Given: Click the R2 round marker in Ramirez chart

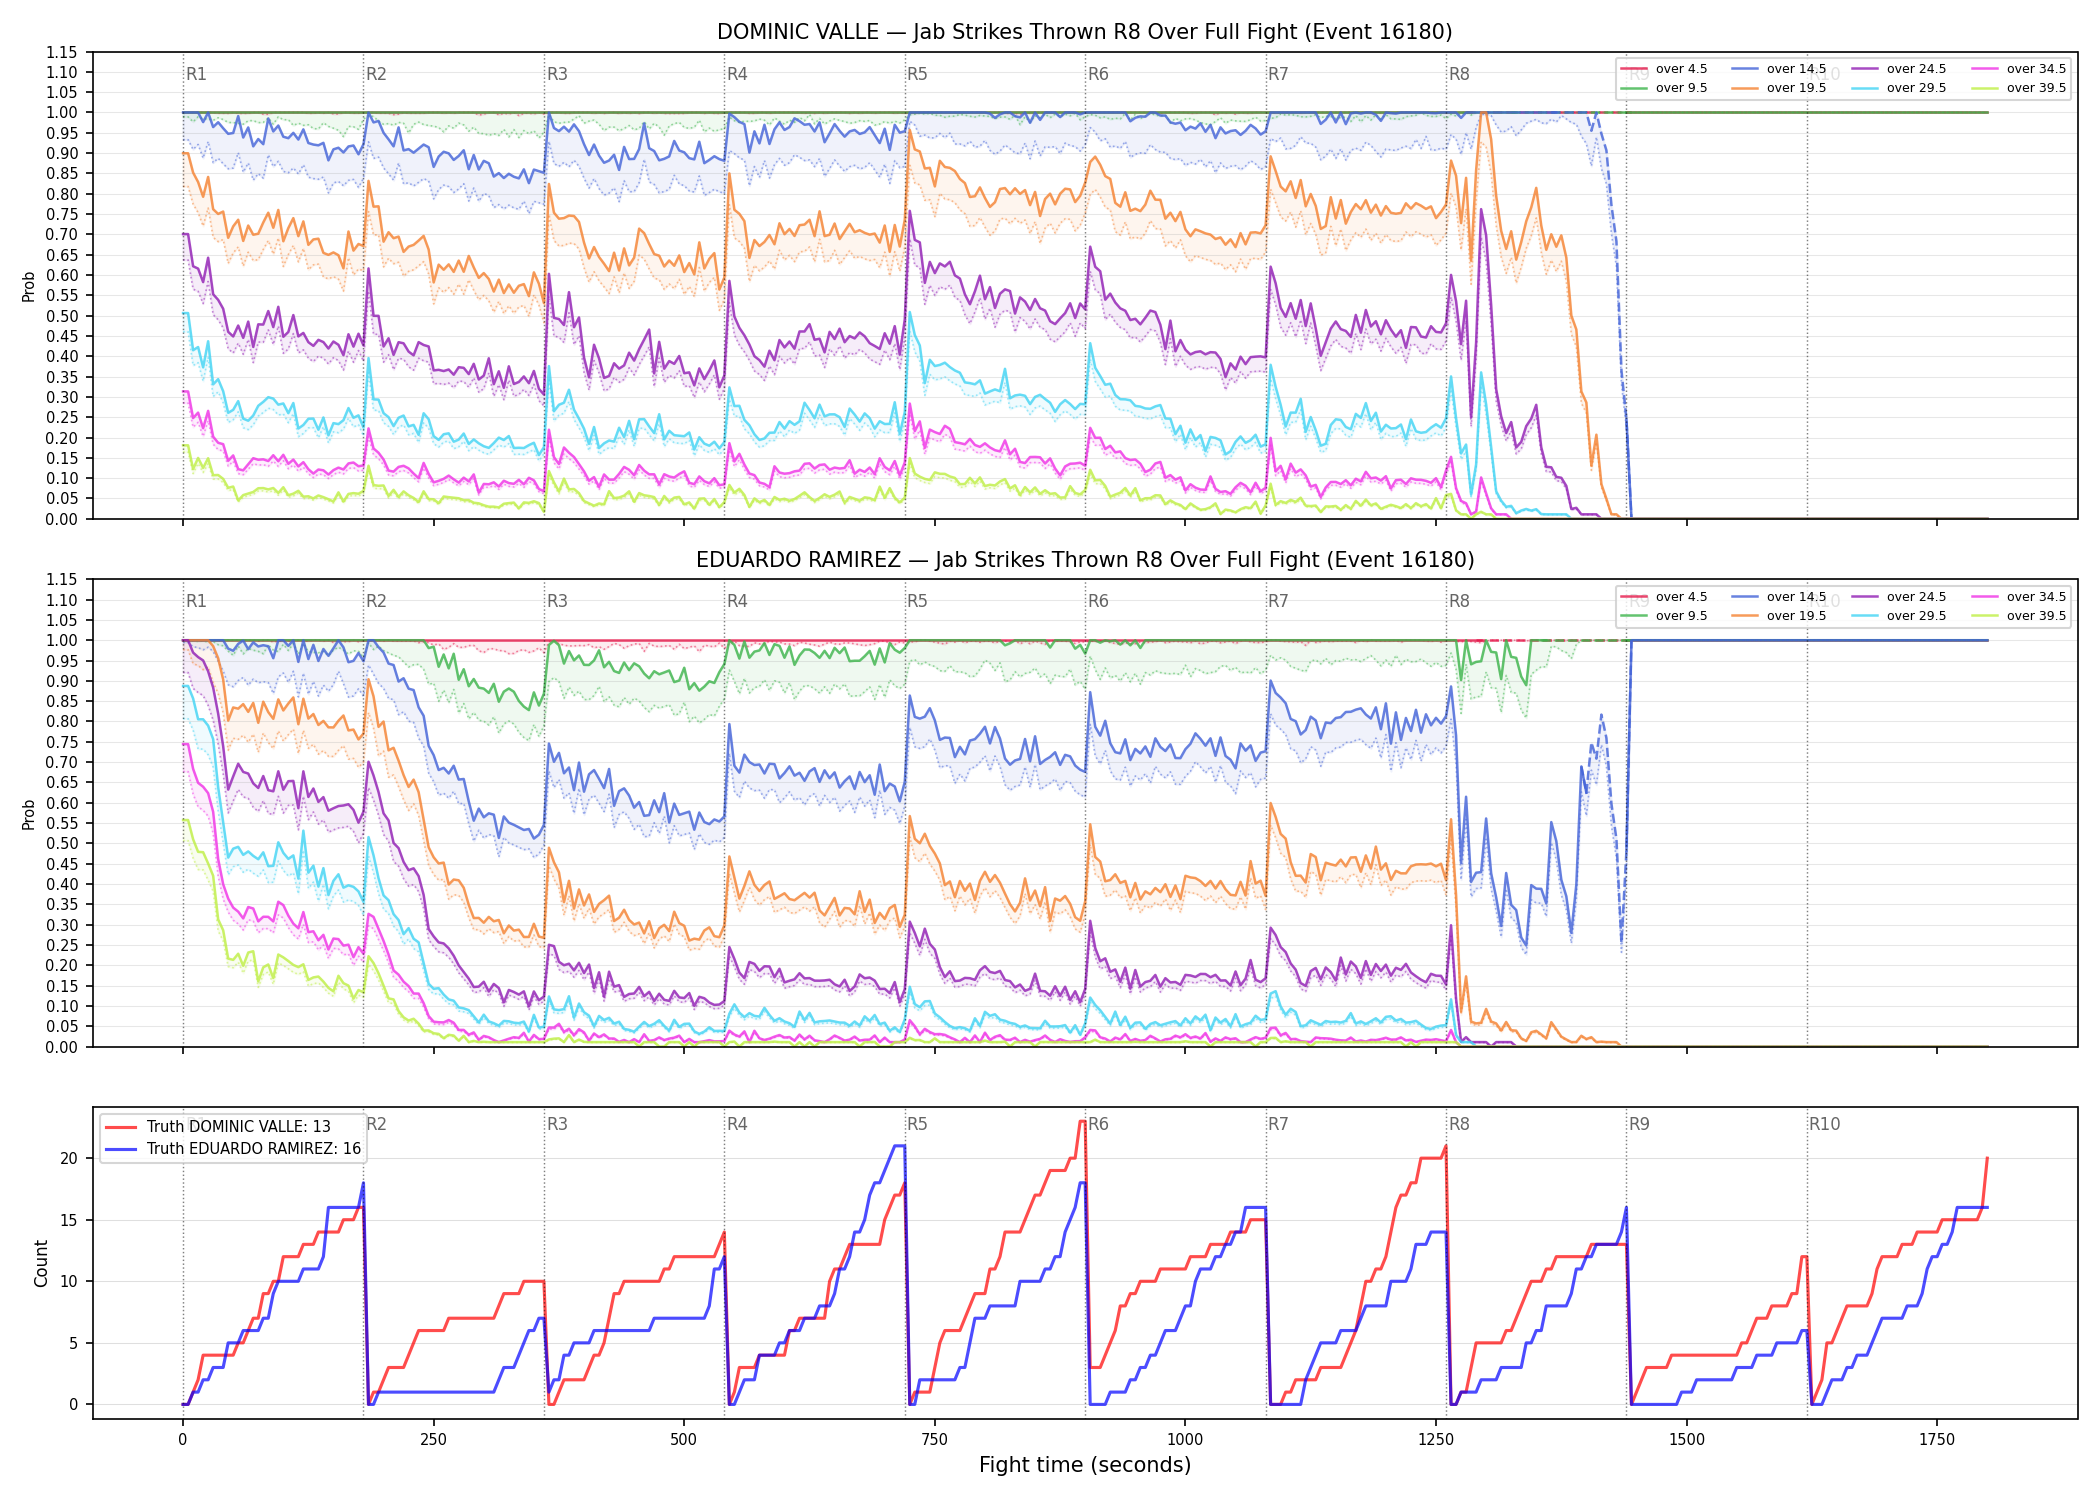Looking at the screenshot, I should [x=376, y=601].
